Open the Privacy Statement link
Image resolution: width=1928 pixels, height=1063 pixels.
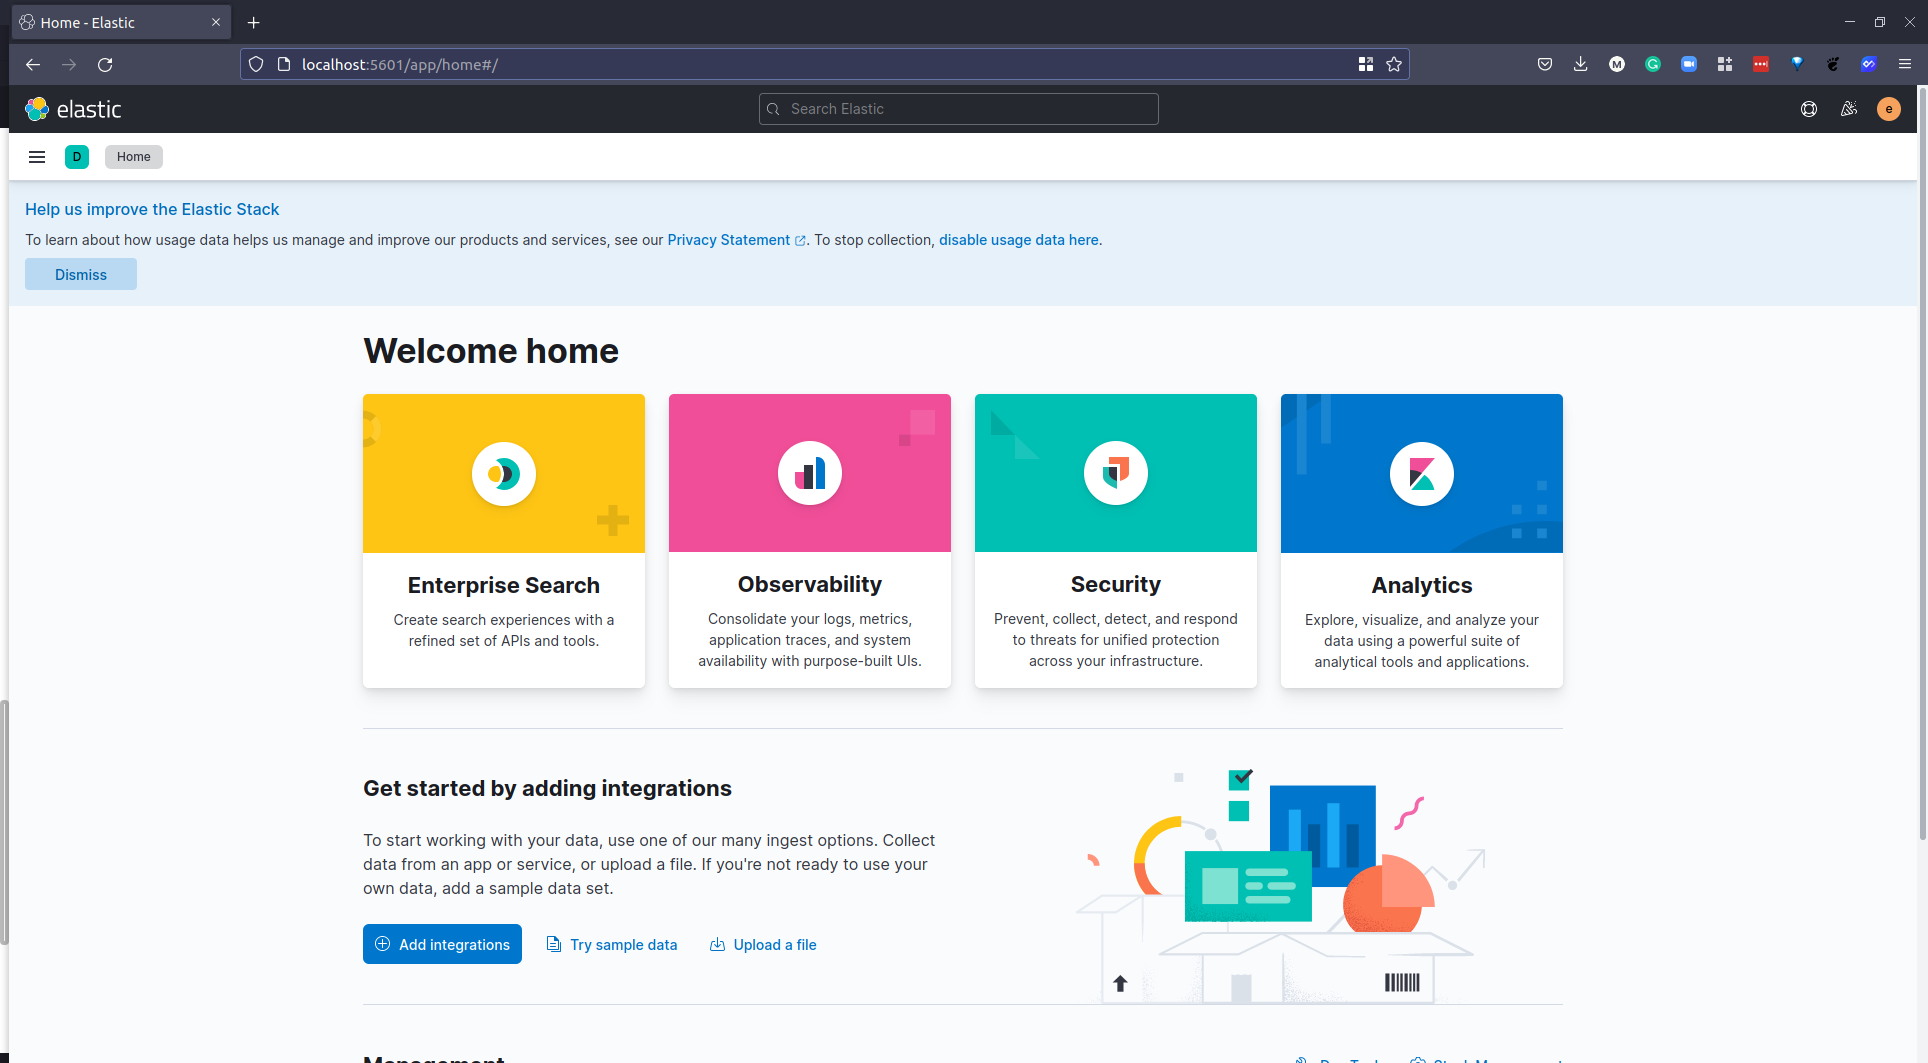(729, 240)
